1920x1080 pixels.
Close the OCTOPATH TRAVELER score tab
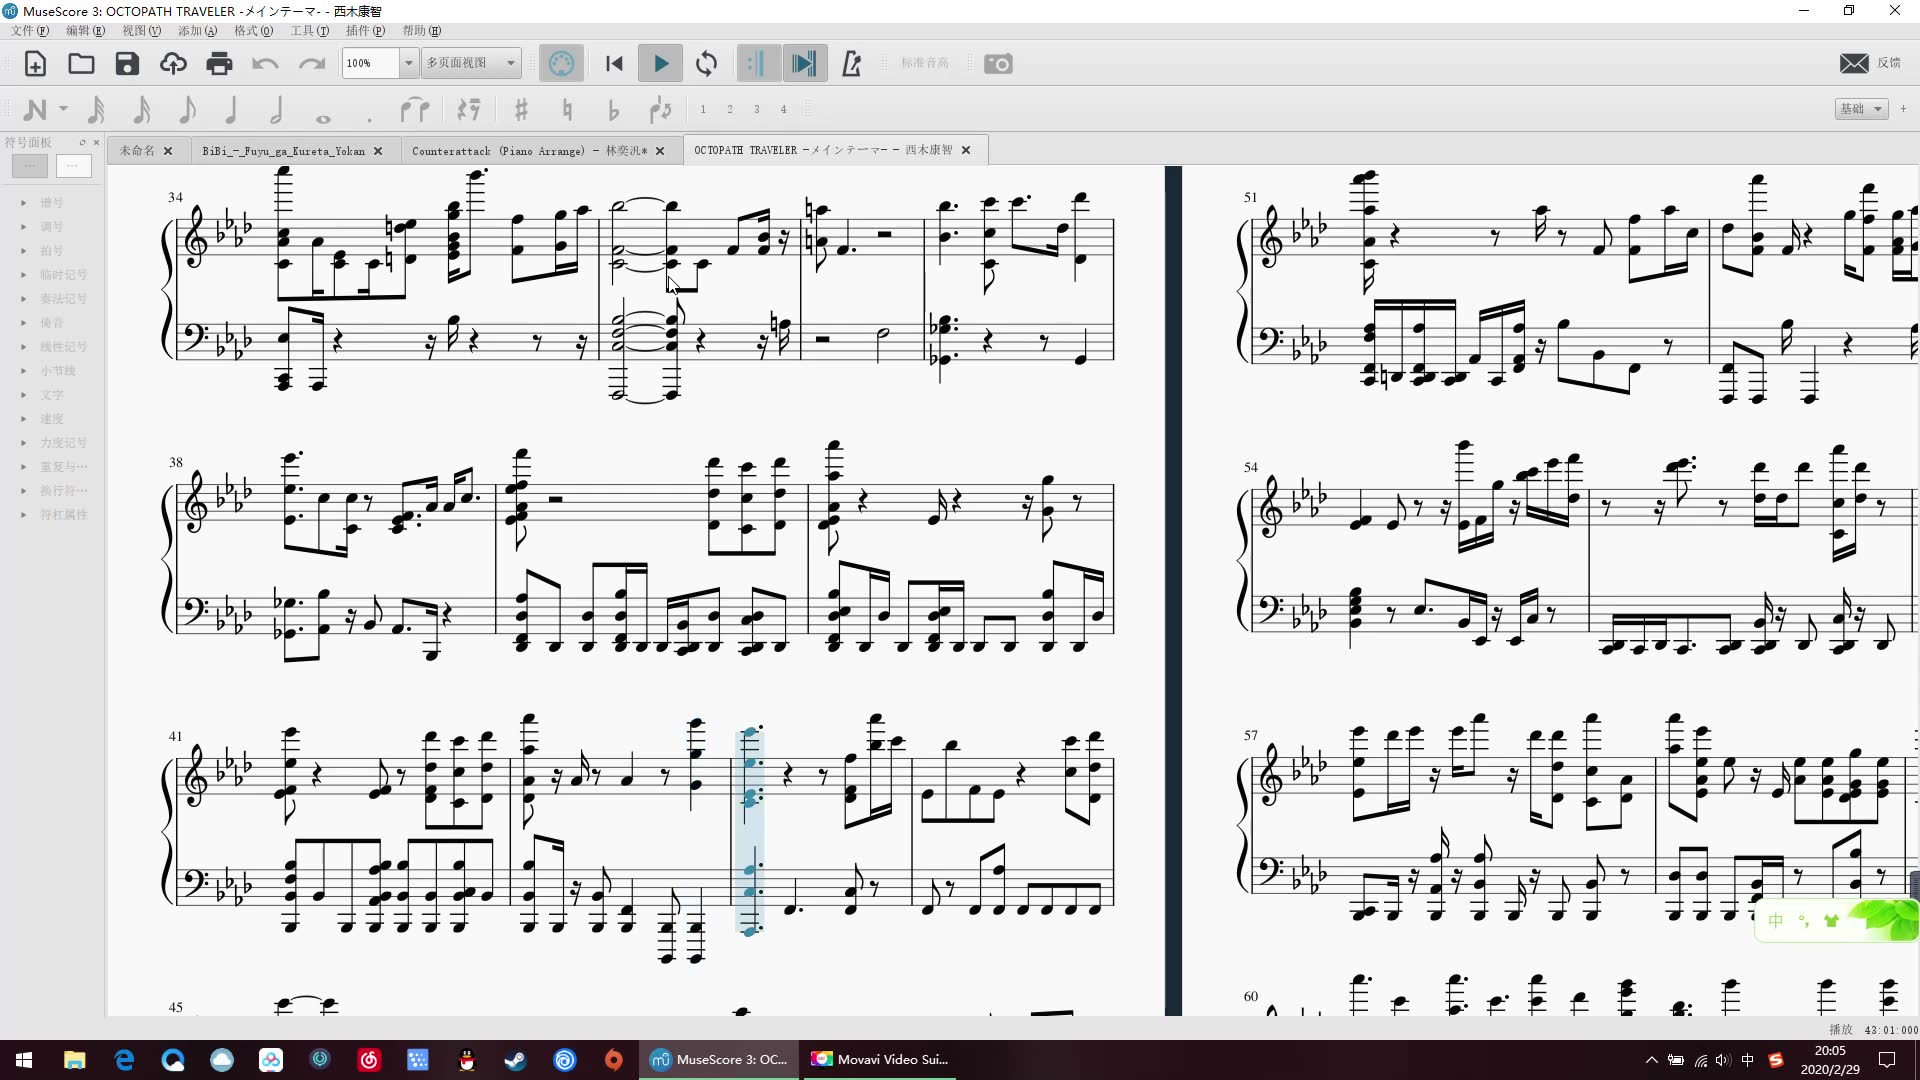(x=966, y=151)
